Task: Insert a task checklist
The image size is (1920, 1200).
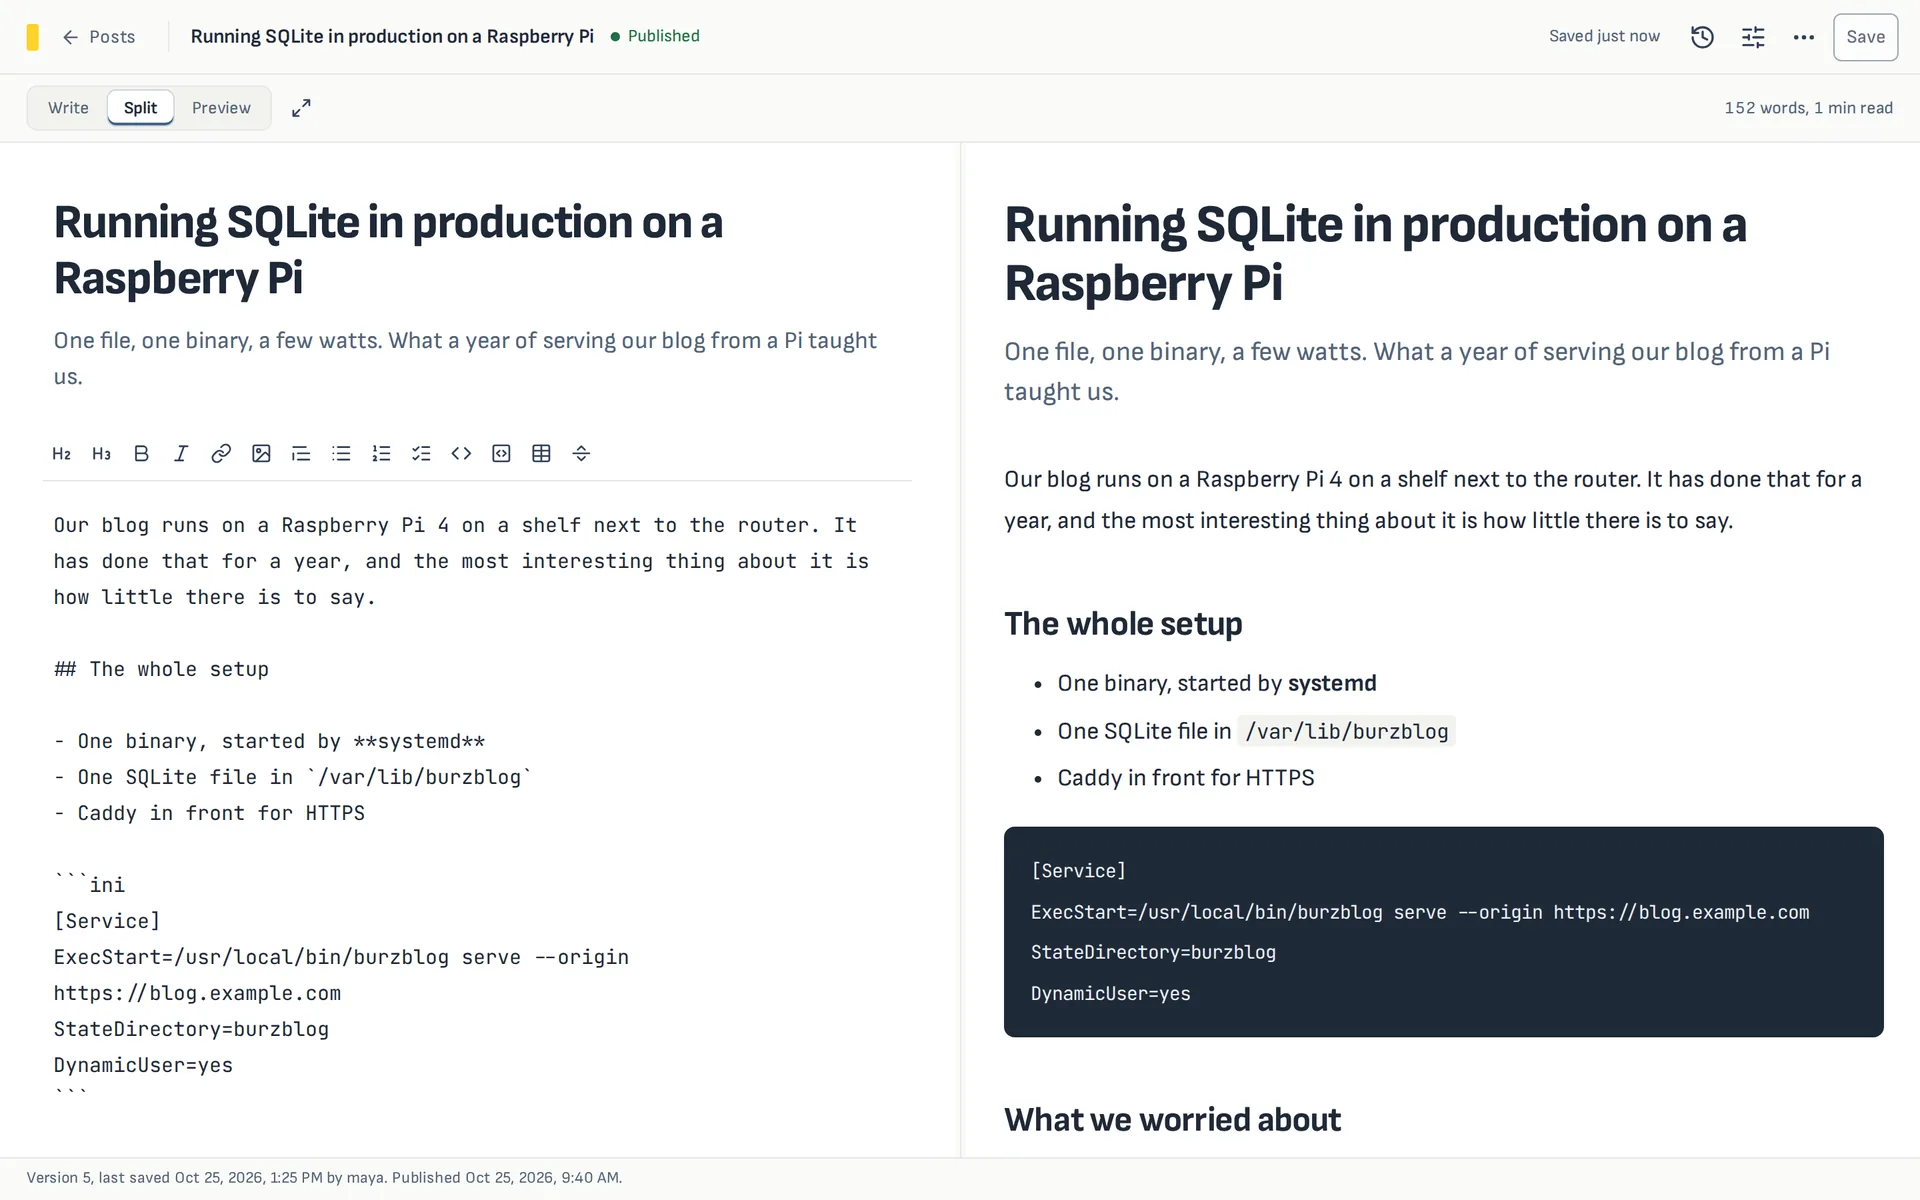Action: click(421, 454)
